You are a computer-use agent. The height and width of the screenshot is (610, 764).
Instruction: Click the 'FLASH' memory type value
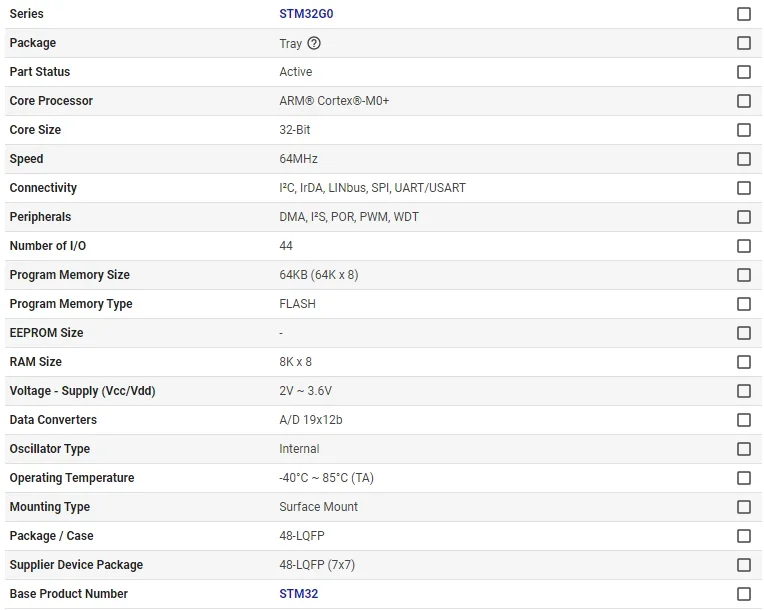coord(297,304)
